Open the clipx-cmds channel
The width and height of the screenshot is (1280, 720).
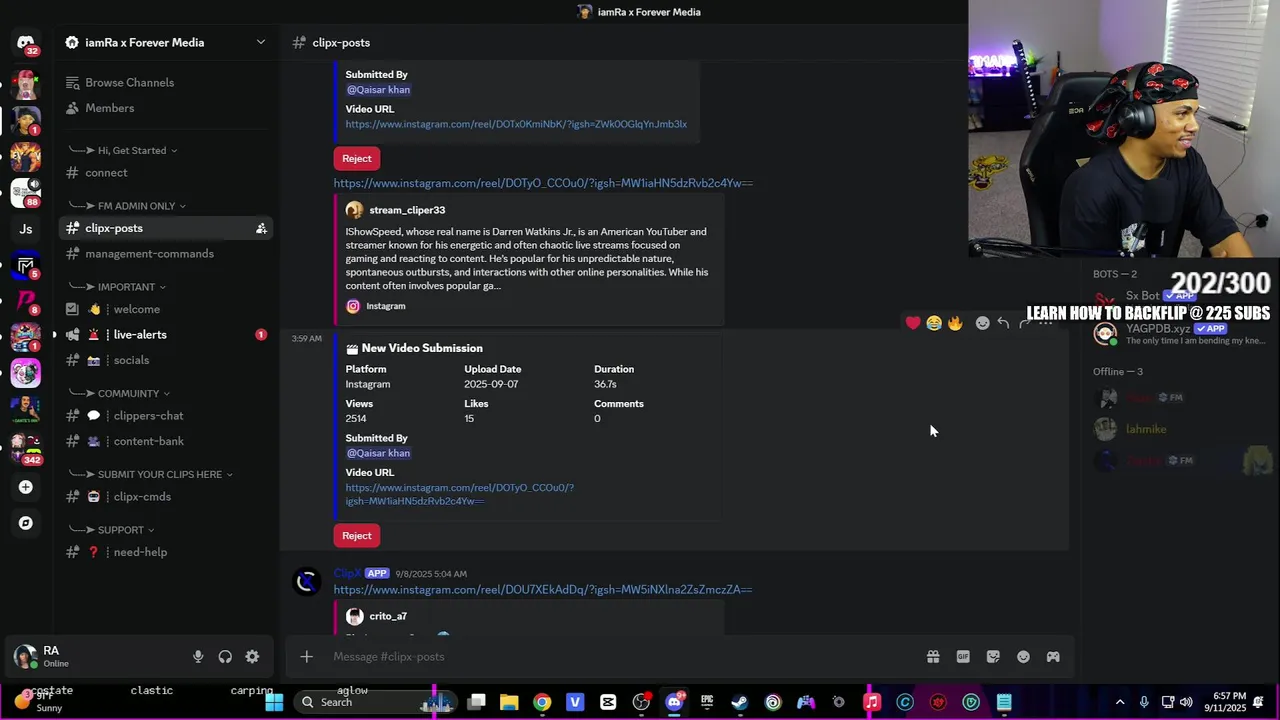point(164,497)
